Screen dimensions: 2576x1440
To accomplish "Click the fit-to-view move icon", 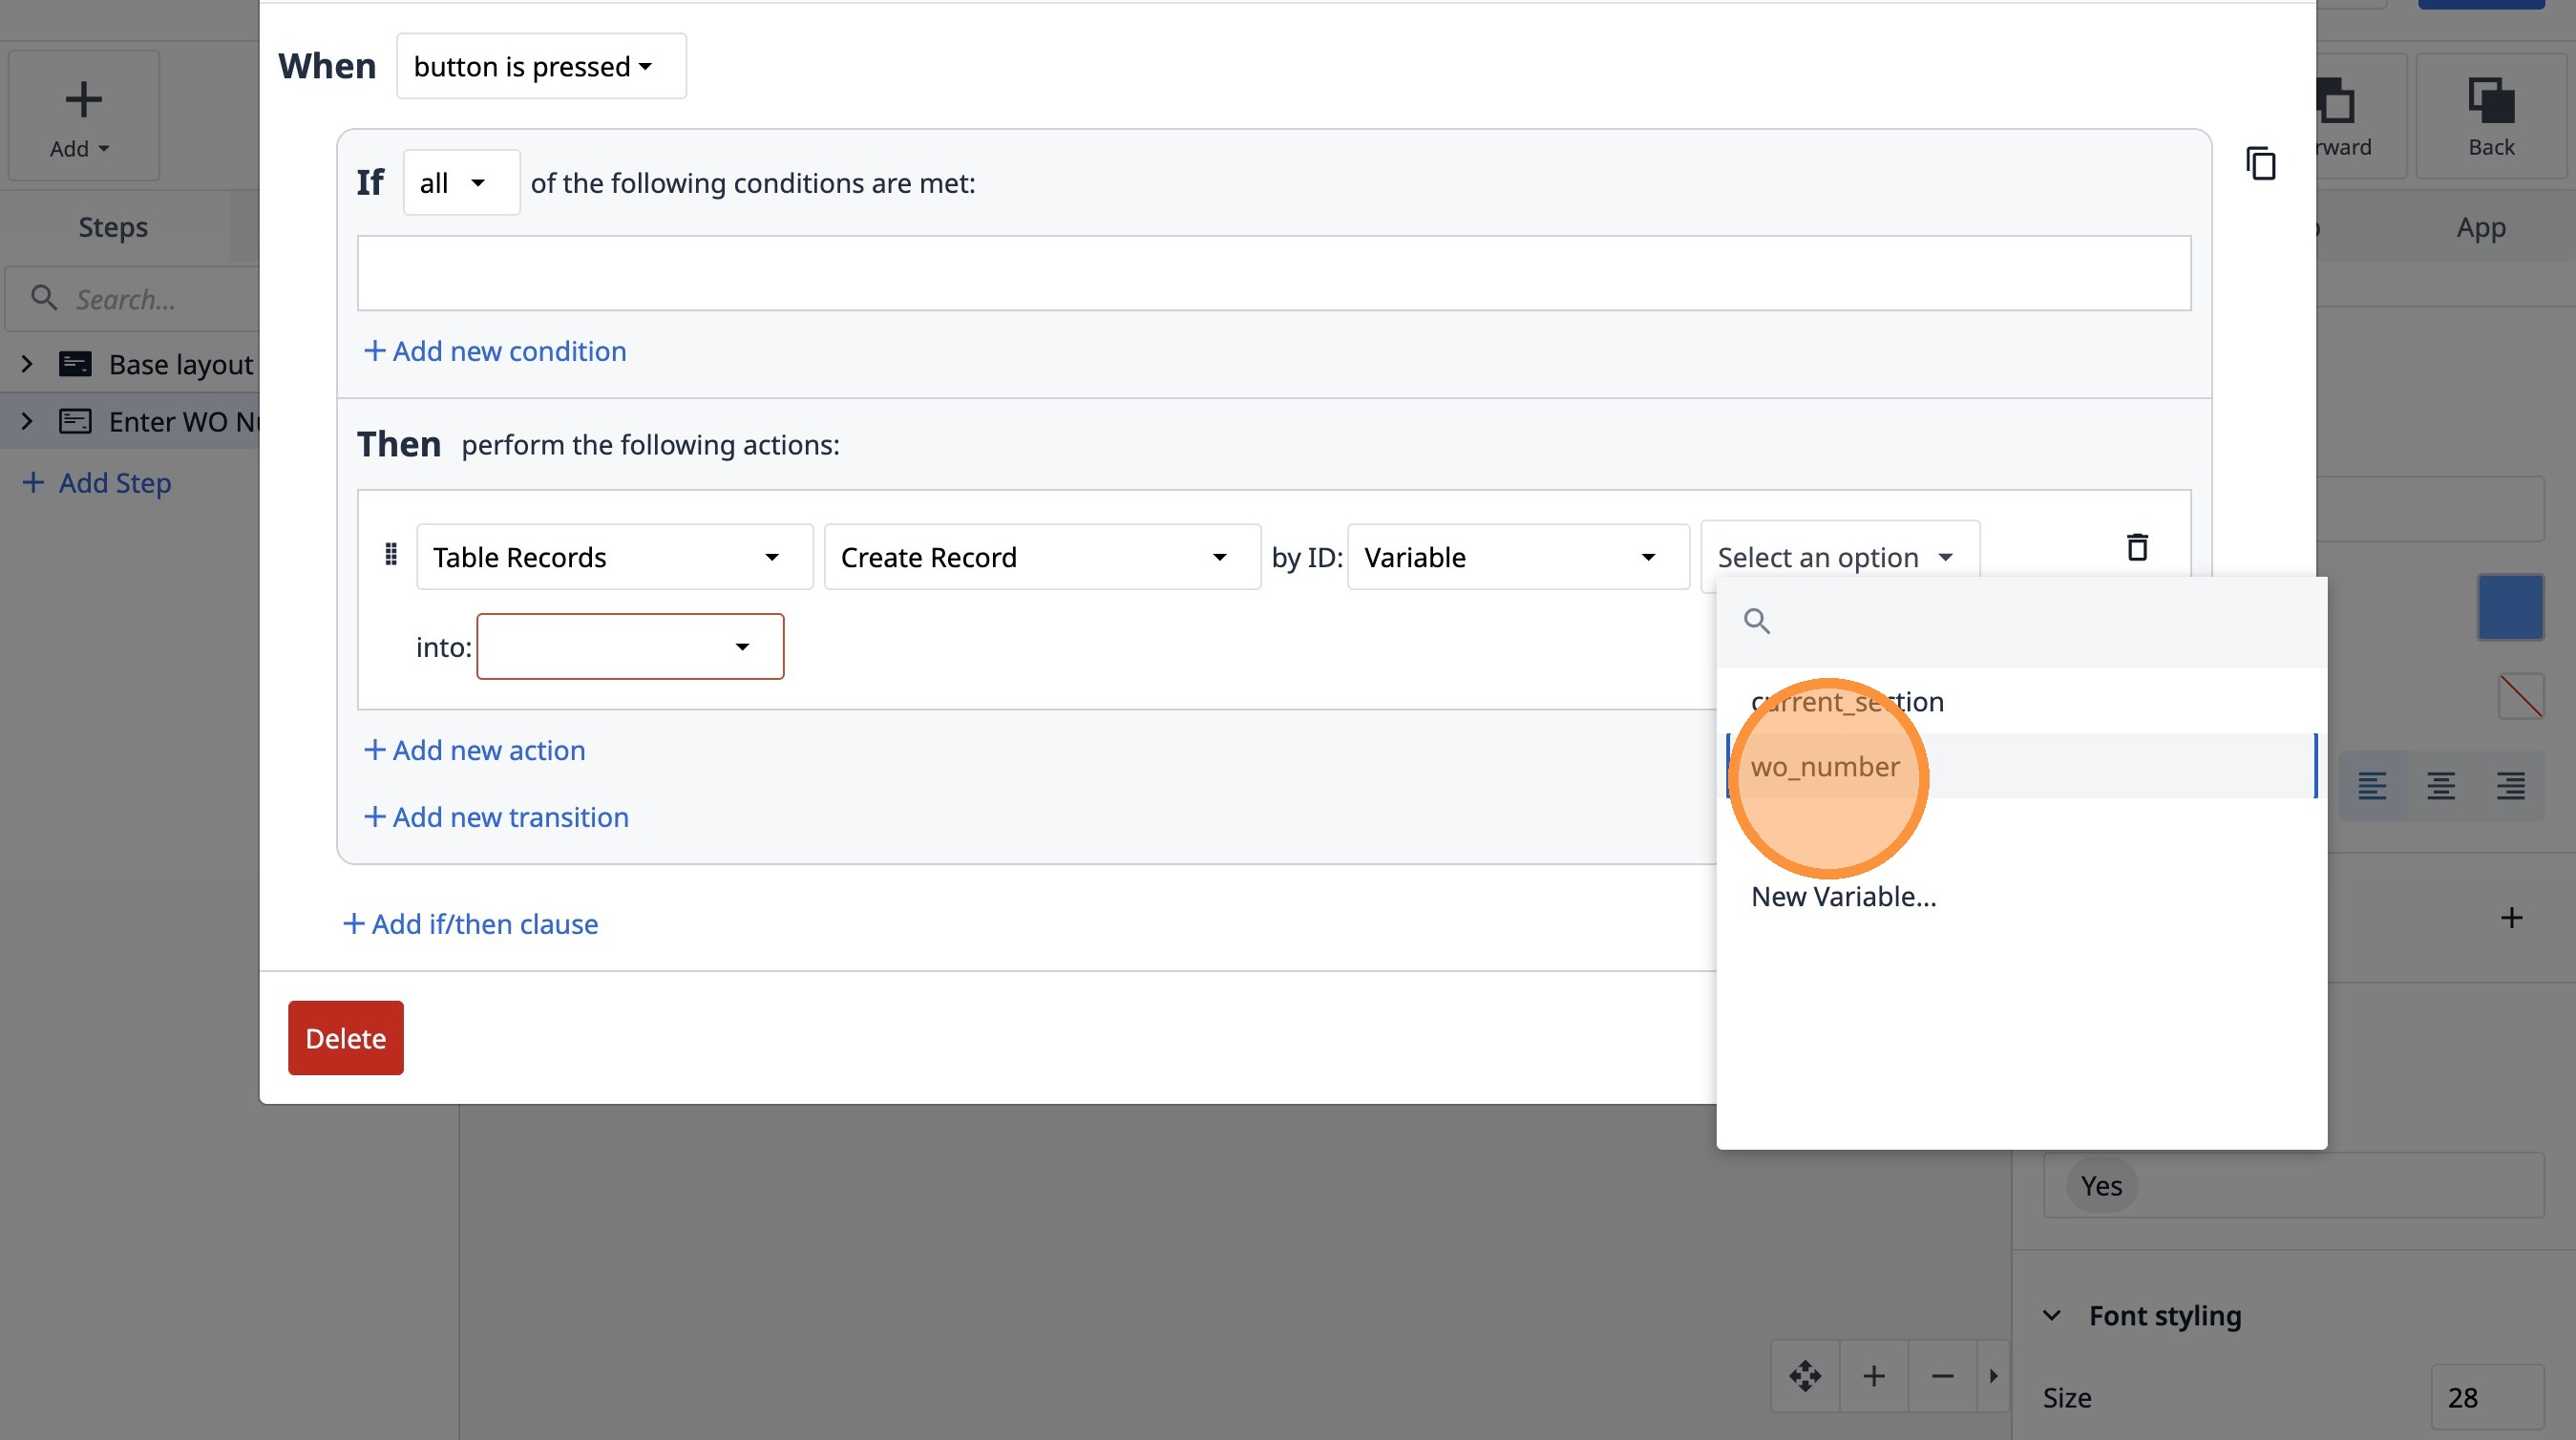I will point(1805,1376).
